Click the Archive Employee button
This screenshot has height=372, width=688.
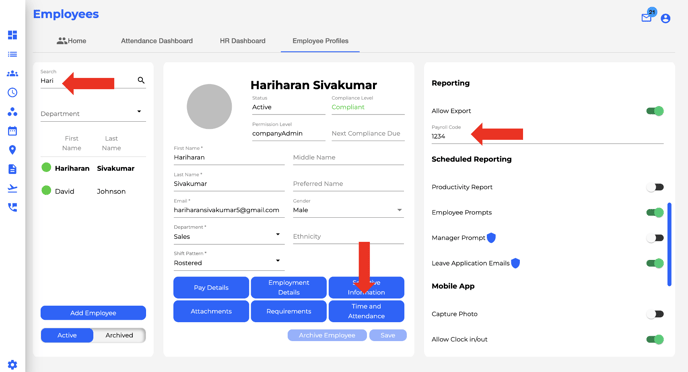coord(327,335)
